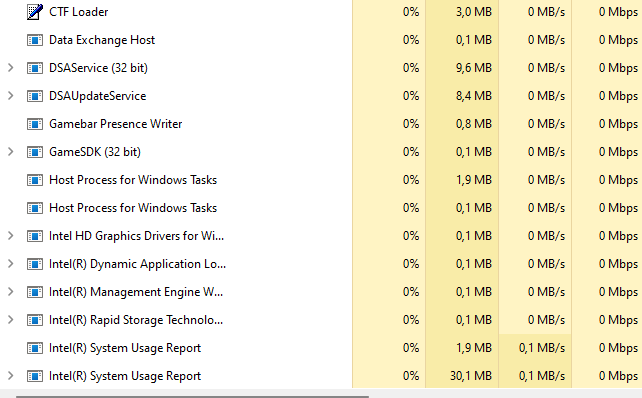Select the Gamebar Presence Writer row
The height and width of the screenshot is (398, 642).
tap(321, 124)
